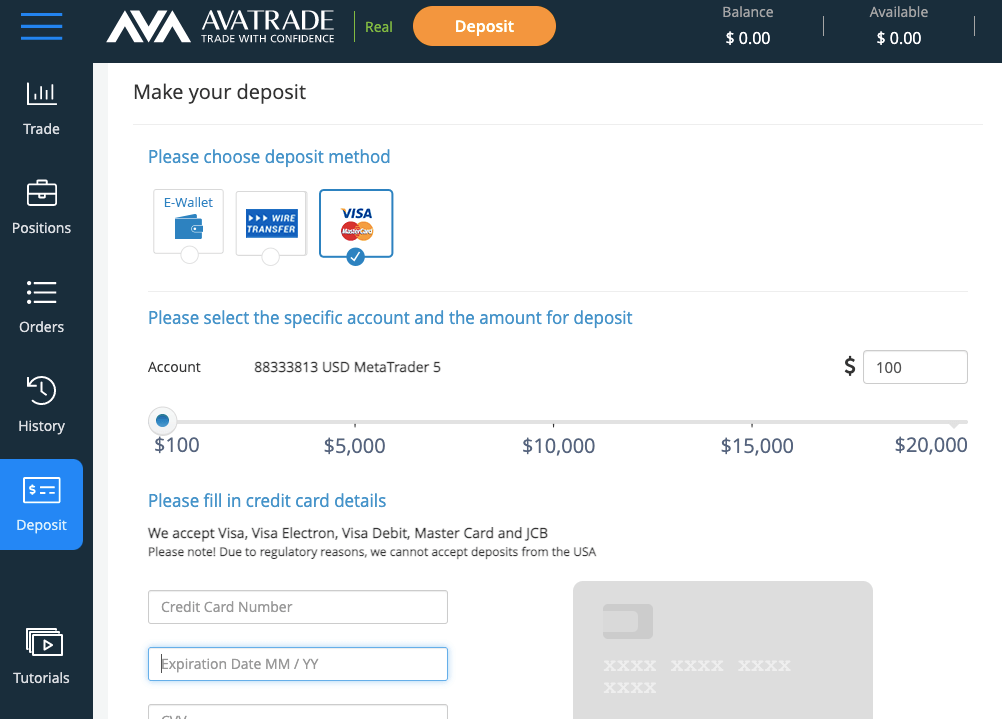Click the Real account type label
1002x719 pixels.
pyautogui.click(x=378, y=27)
